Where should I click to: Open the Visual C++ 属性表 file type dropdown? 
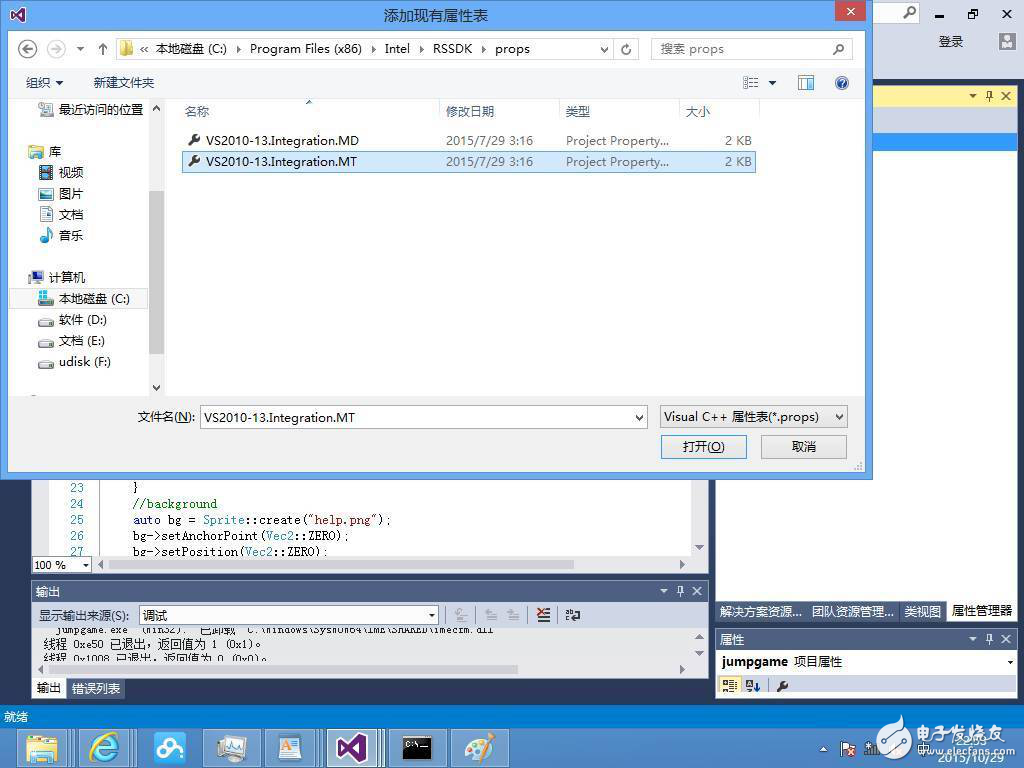[x=754, y=417]
